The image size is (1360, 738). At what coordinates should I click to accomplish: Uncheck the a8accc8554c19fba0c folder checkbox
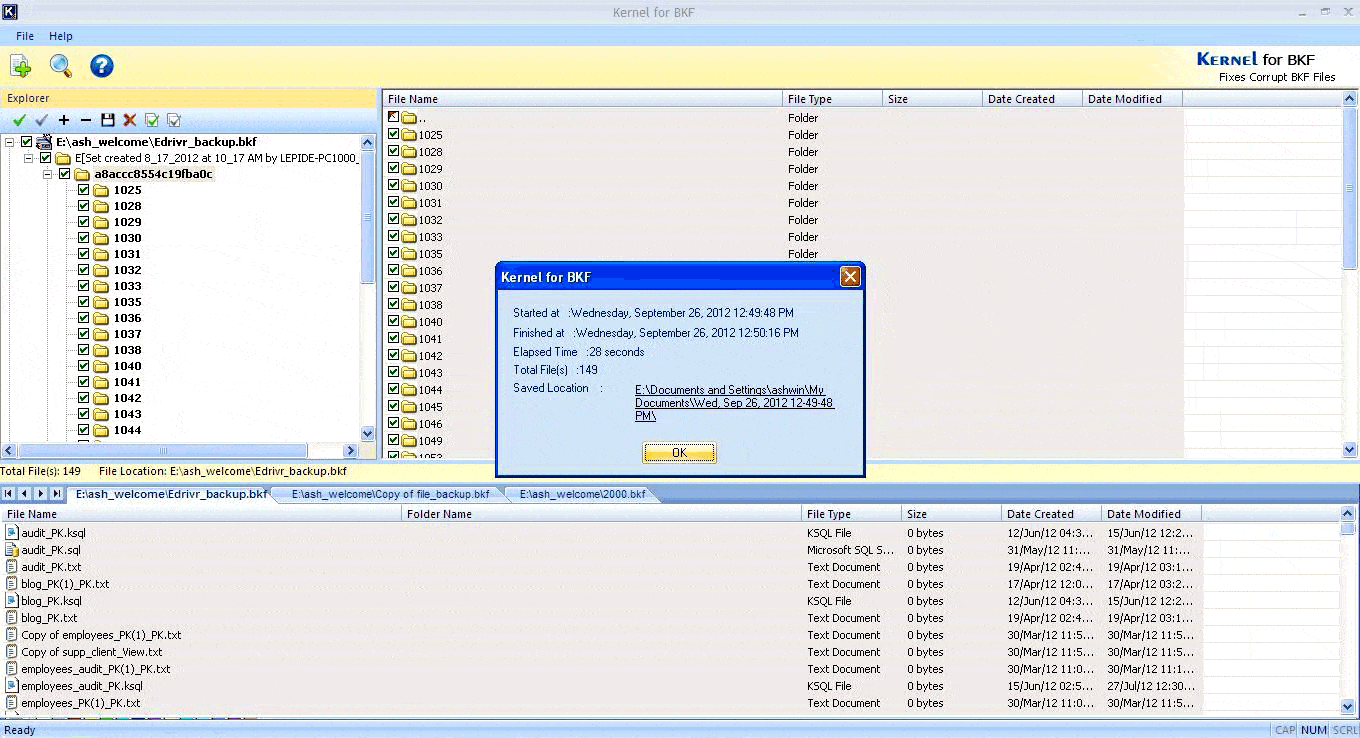tap(65, 174)
